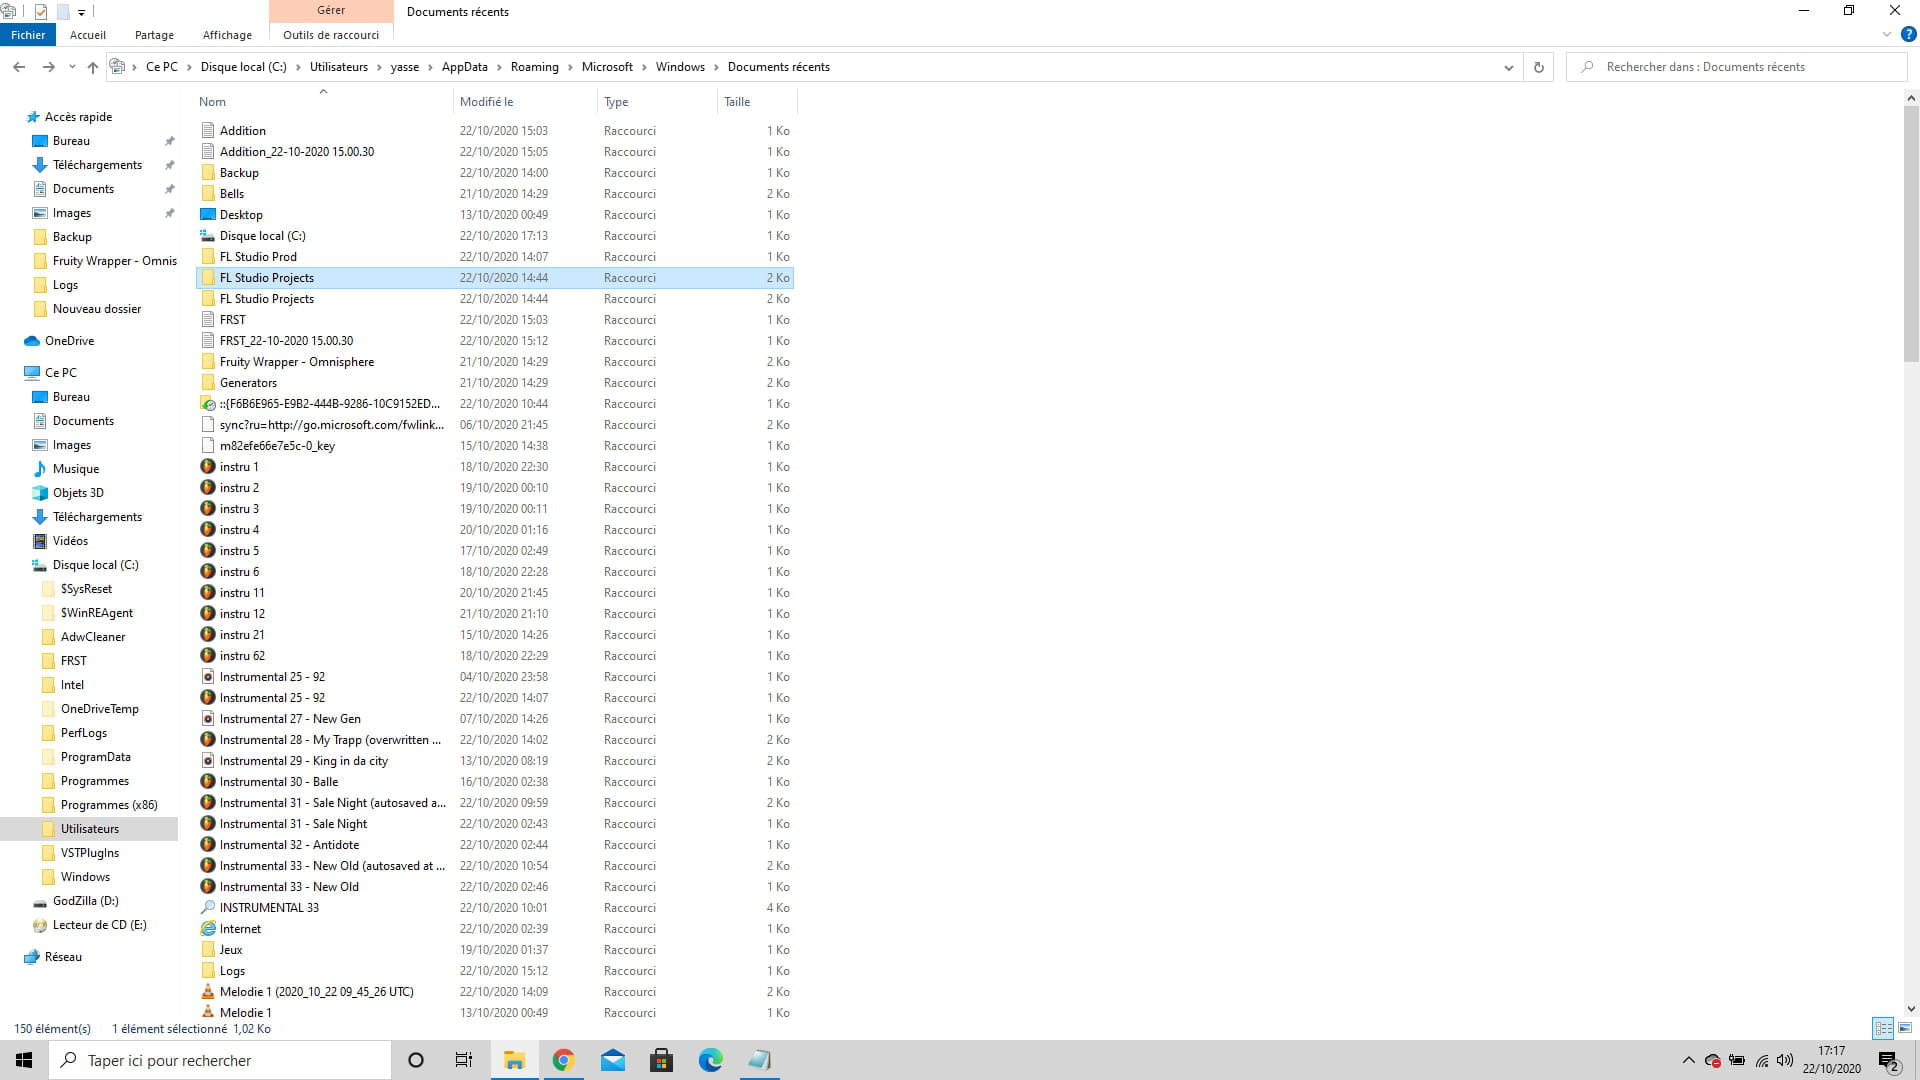
Task: Go up one folder level
Action: (x=93, y=67)
